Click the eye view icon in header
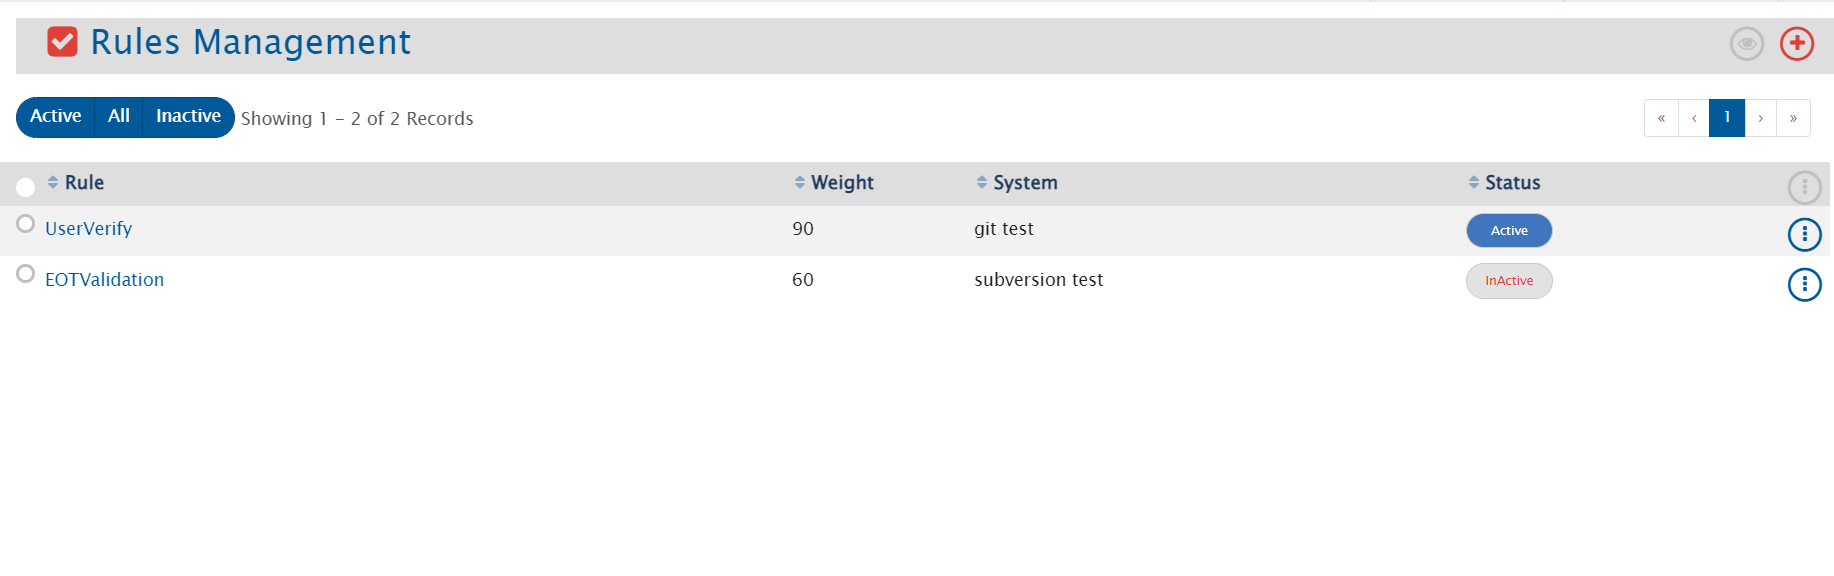Viewport: 1834px width, 576px height. click(x=1746, y=44)
